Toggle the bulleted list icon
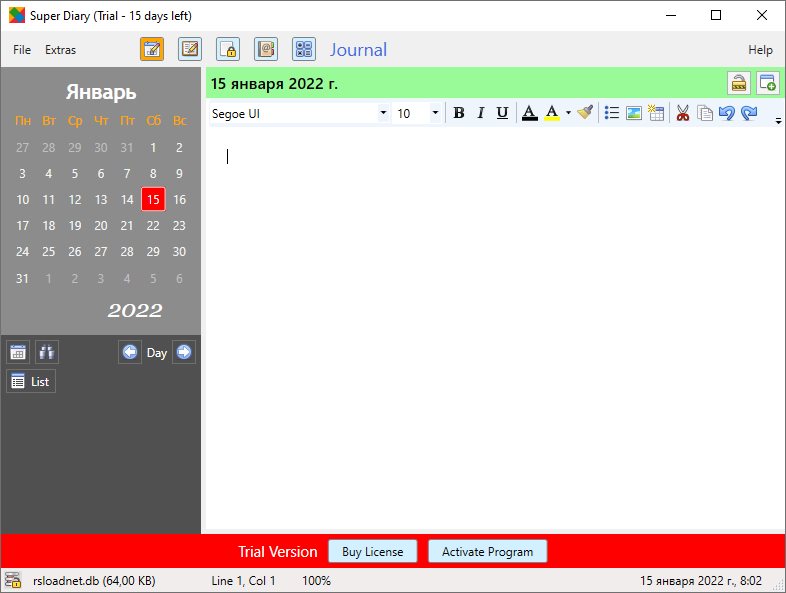The width and height of the screenshot is (786, 593). tap(612, 113)
